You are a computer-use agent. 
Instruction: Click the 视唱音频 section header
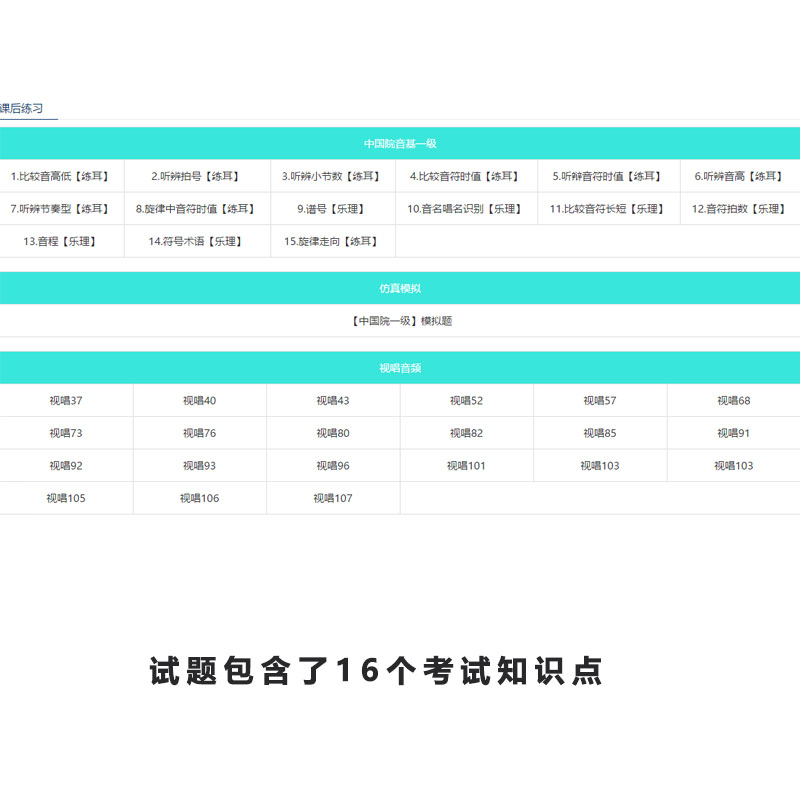click(x=400, y=368)
